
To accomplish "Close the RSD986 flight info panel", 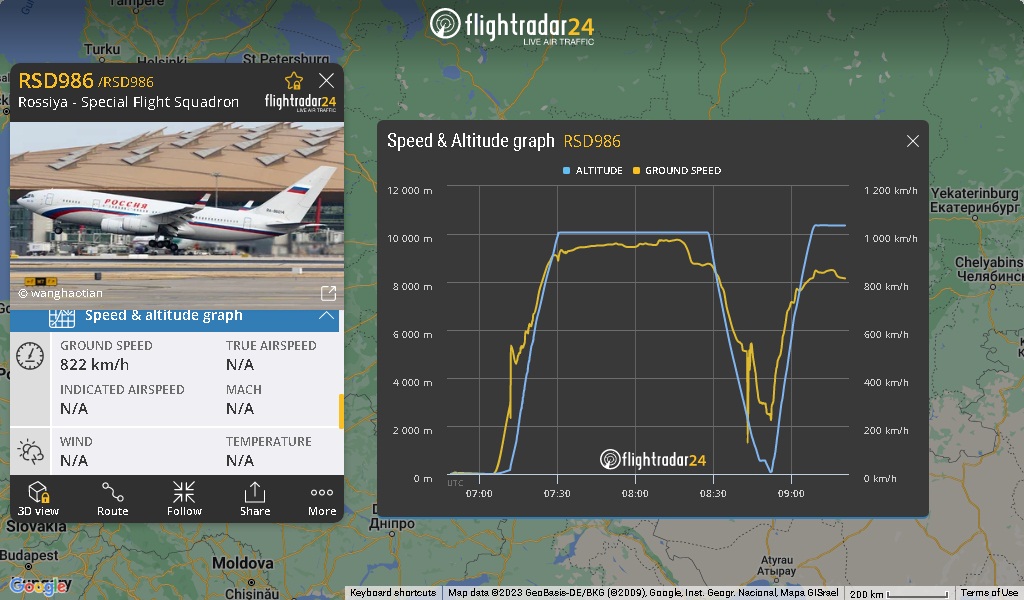I will pyautogui.click(x=327, y=80).
